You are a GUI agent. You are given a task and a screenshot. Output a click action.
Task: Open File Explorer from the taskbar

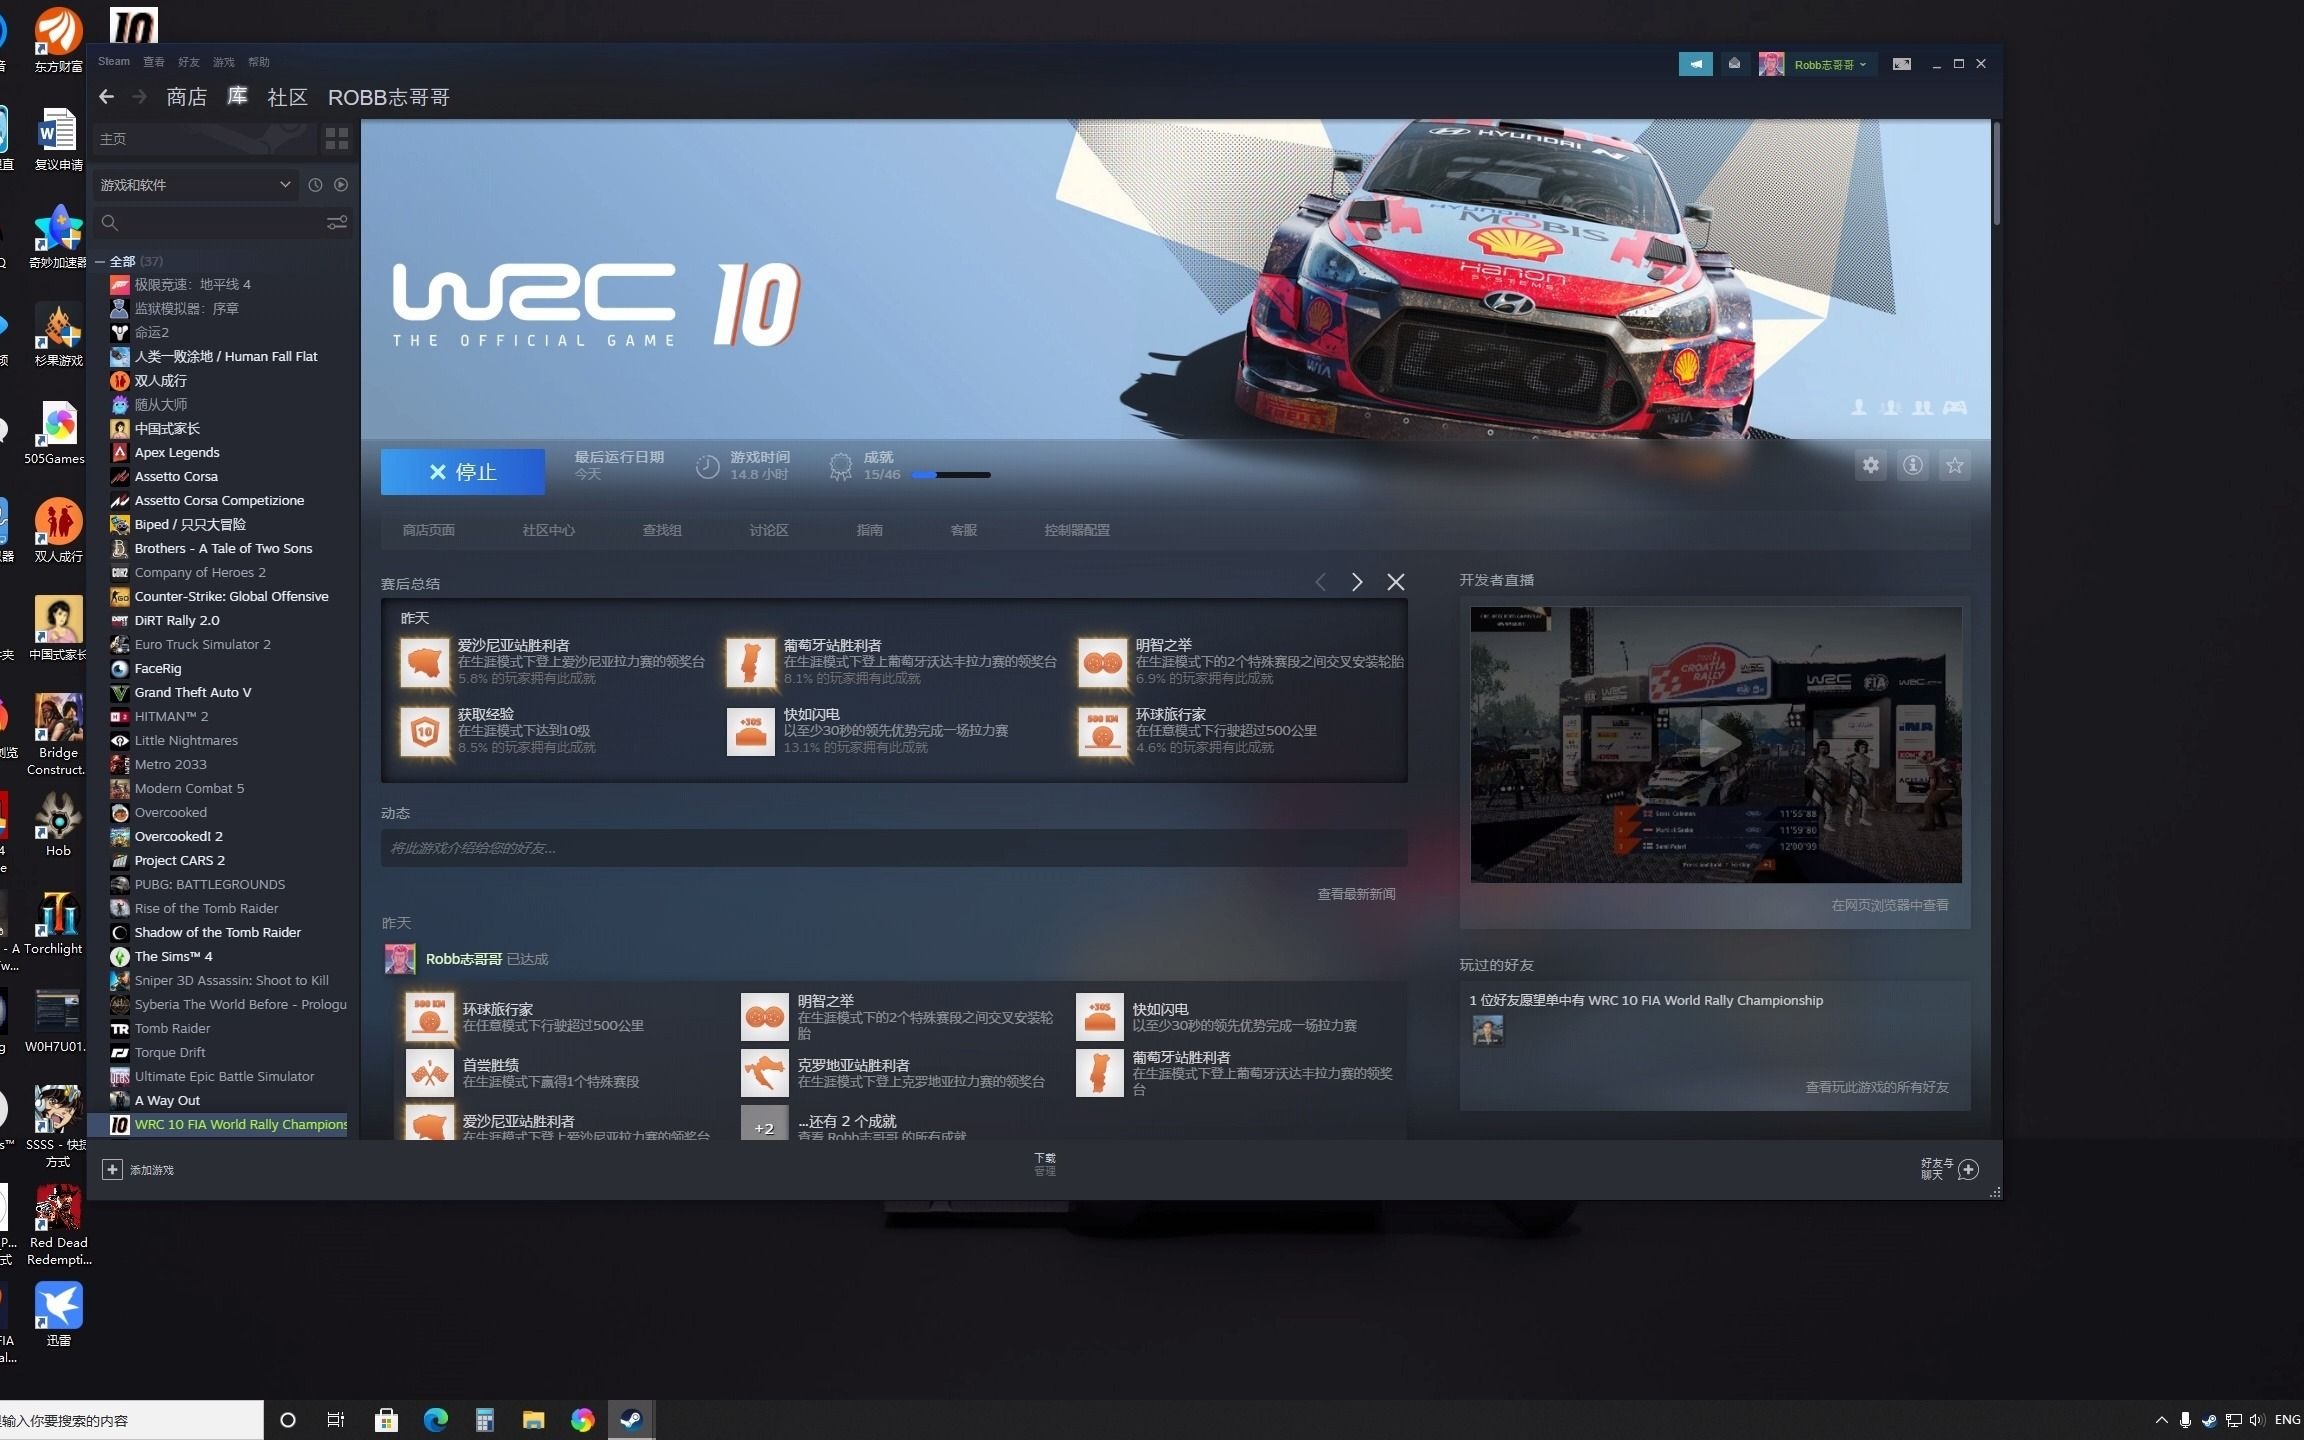(x=533, y=1420)
